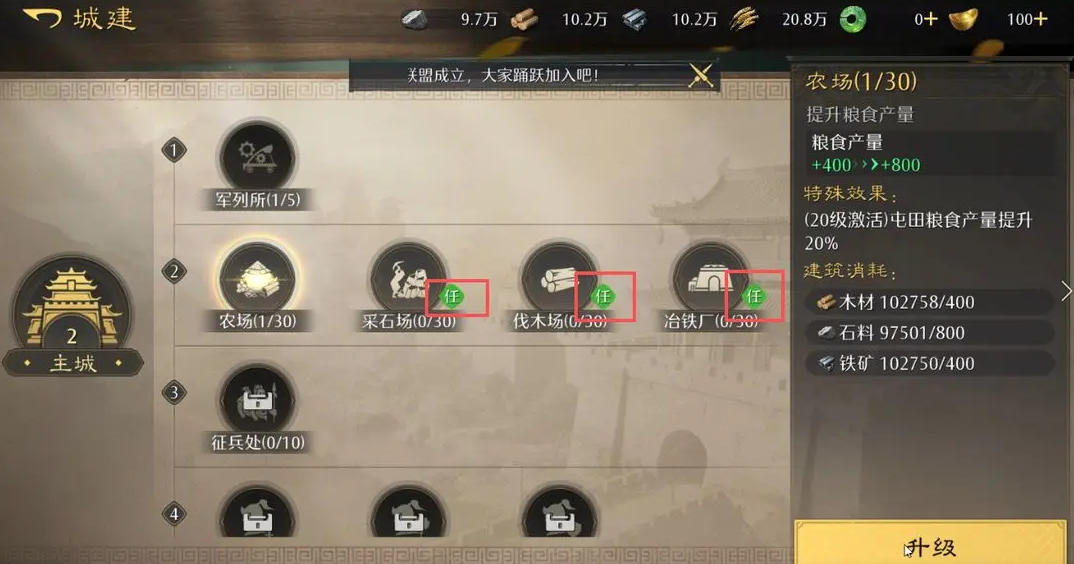Select the 农场 farm building

pyautogui.click(x=257, y=279)
